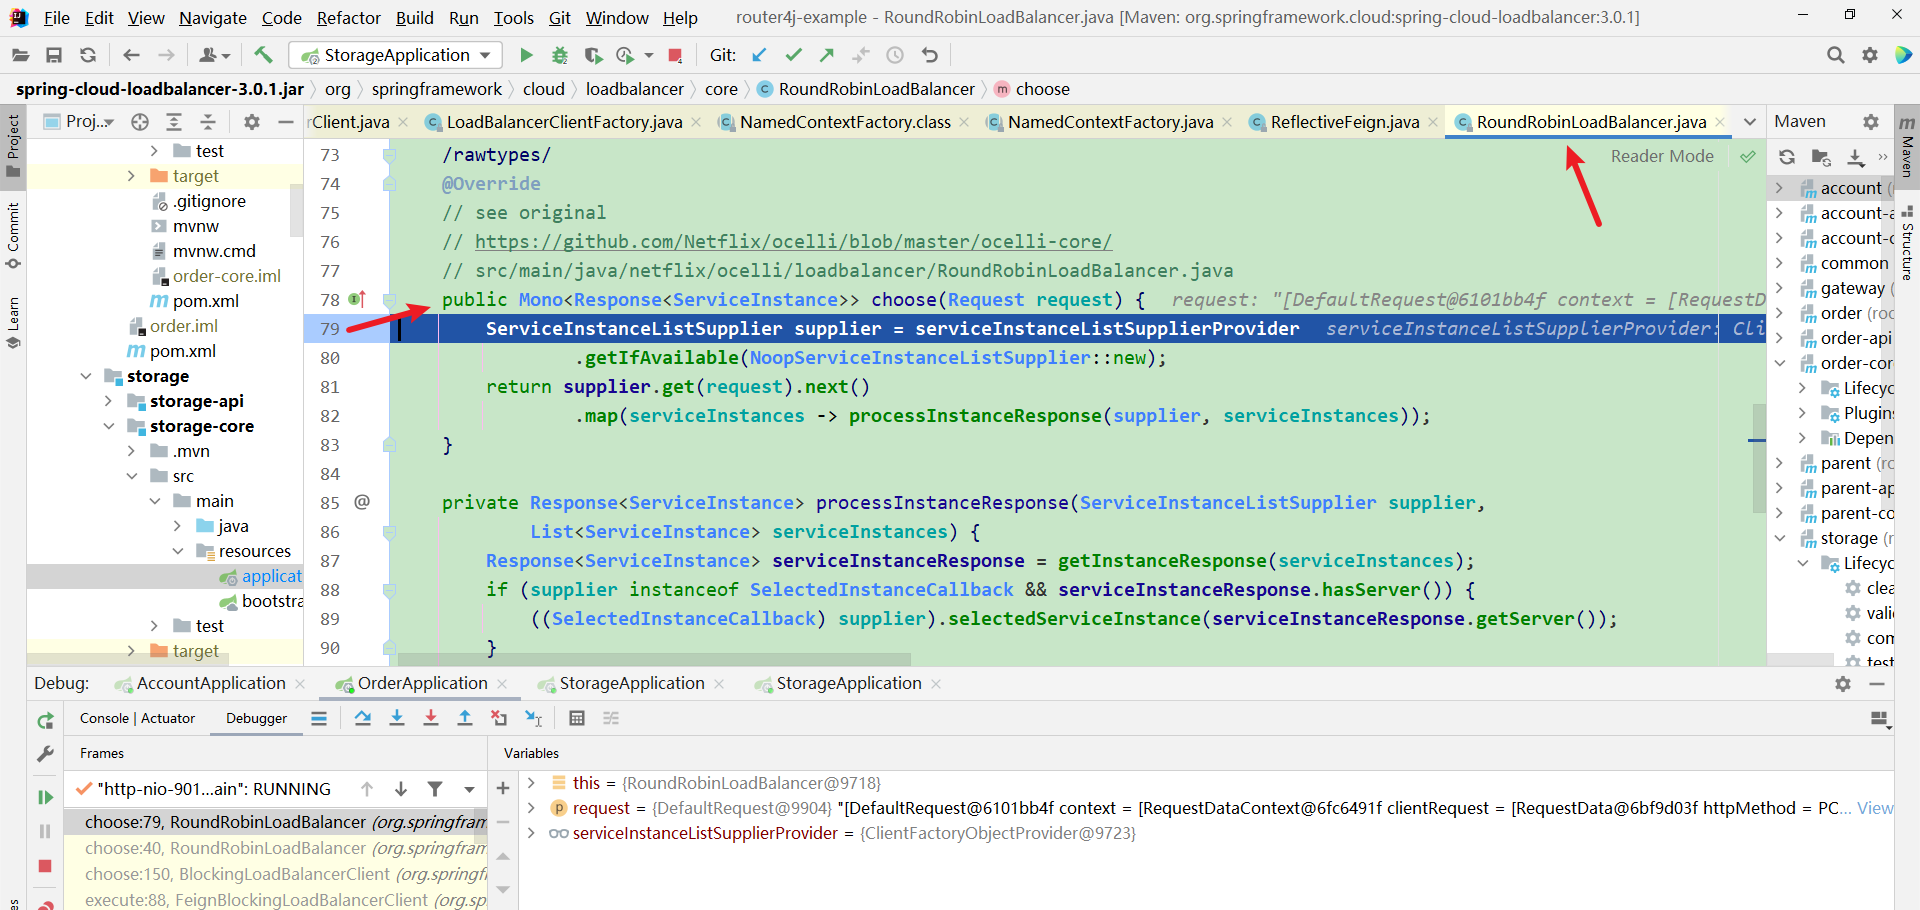Image resolution: width=1920 pixels, height=910 pixels.
Task: Click the View link in the request variable row
Action: coord(1875,808)
